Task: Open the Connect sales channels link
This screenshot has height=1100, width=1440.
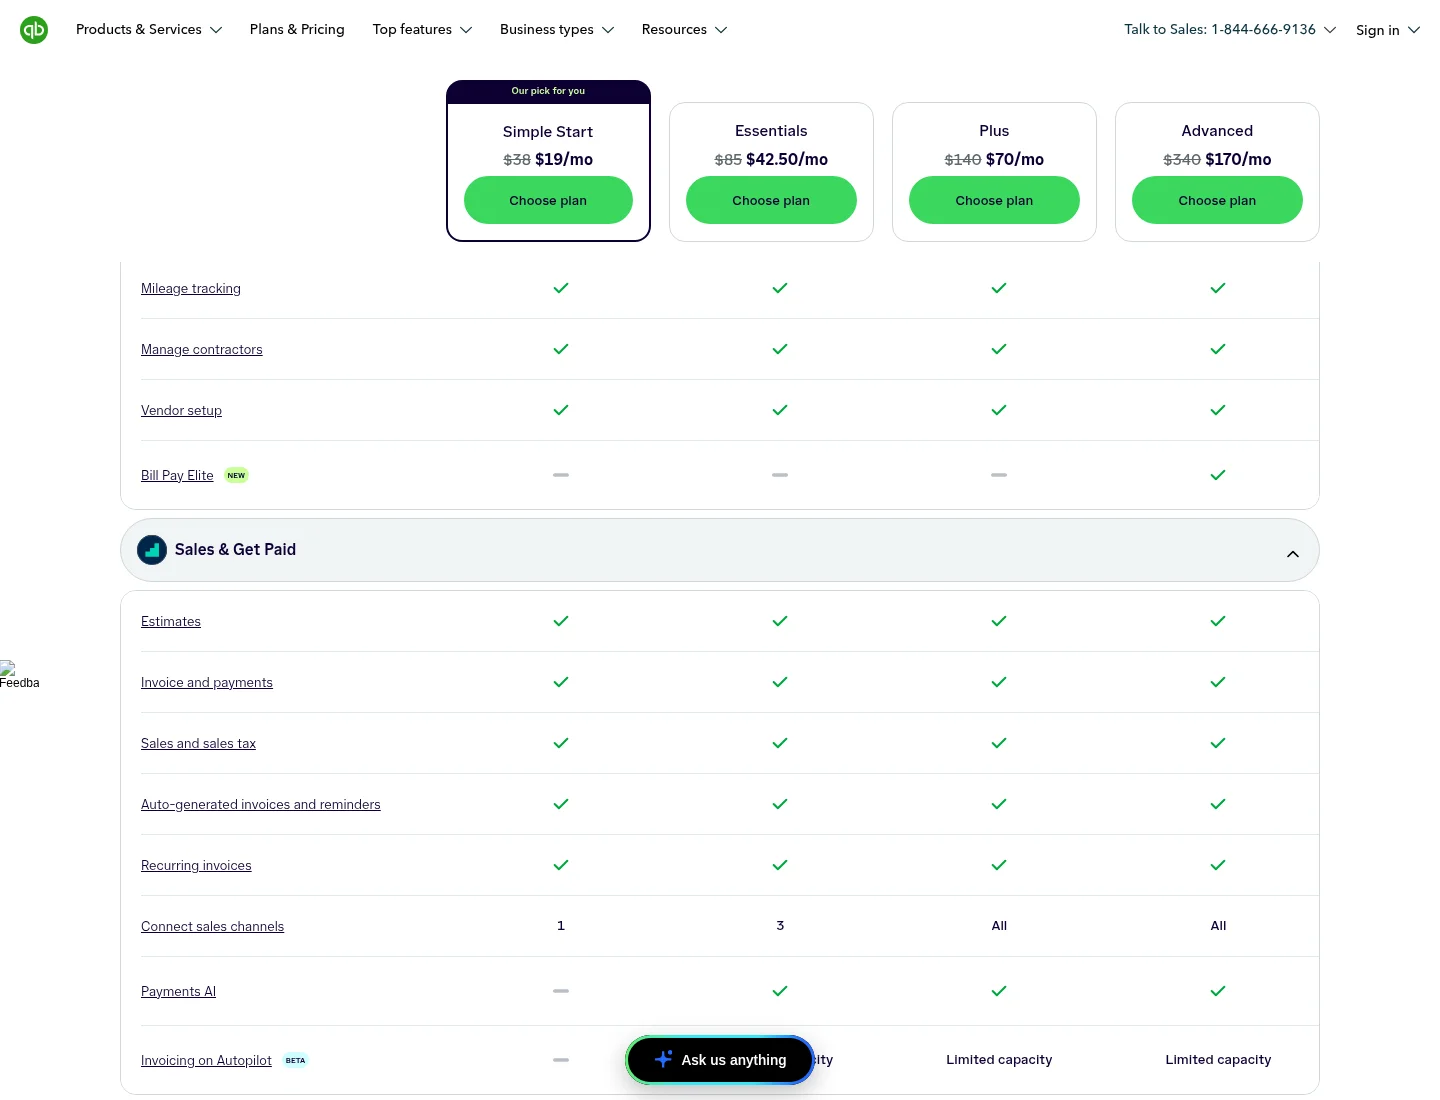Action: point(212,927)
